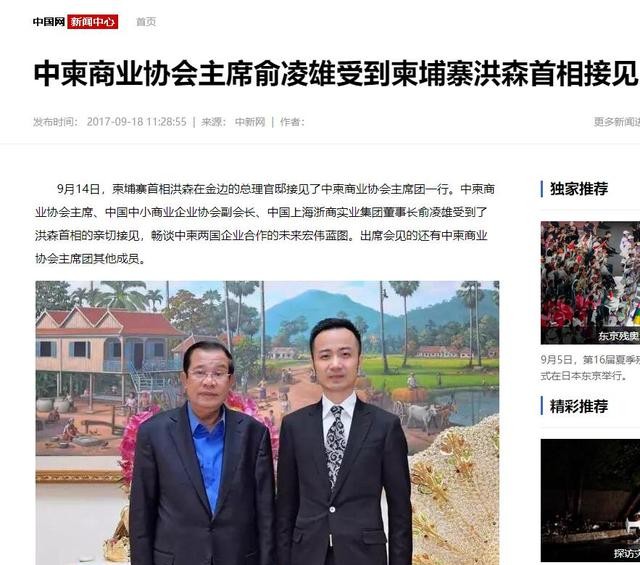Click the 独家推荐 section heading
Viewport: 640px width, 565px height.
[x=579, y=189]
